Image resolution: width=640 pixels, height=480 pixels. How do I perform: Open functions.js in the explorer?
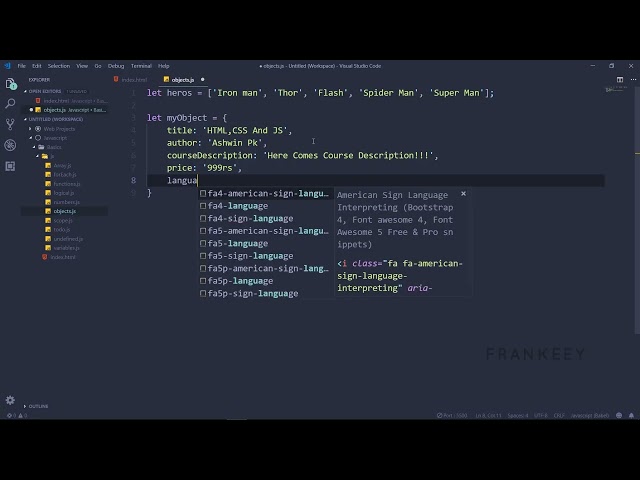pyautogui.click(x=67, y=184)
